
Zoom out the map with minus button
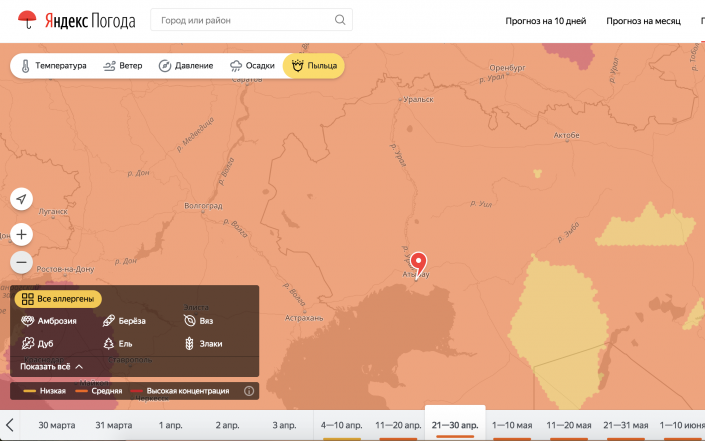click(22, 263)
